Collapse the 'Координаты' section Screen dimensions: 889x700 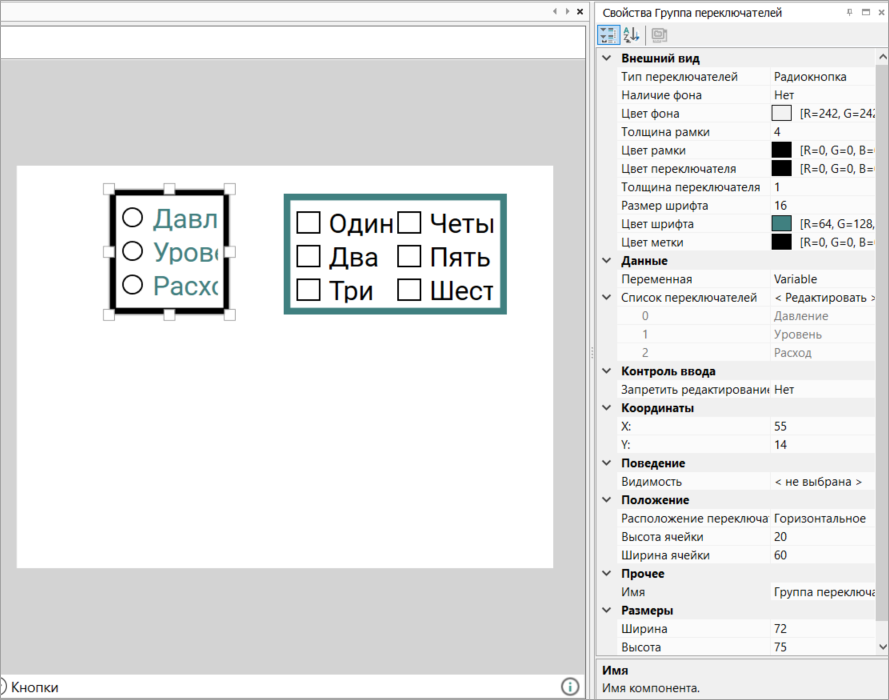(x=606, y=408)
